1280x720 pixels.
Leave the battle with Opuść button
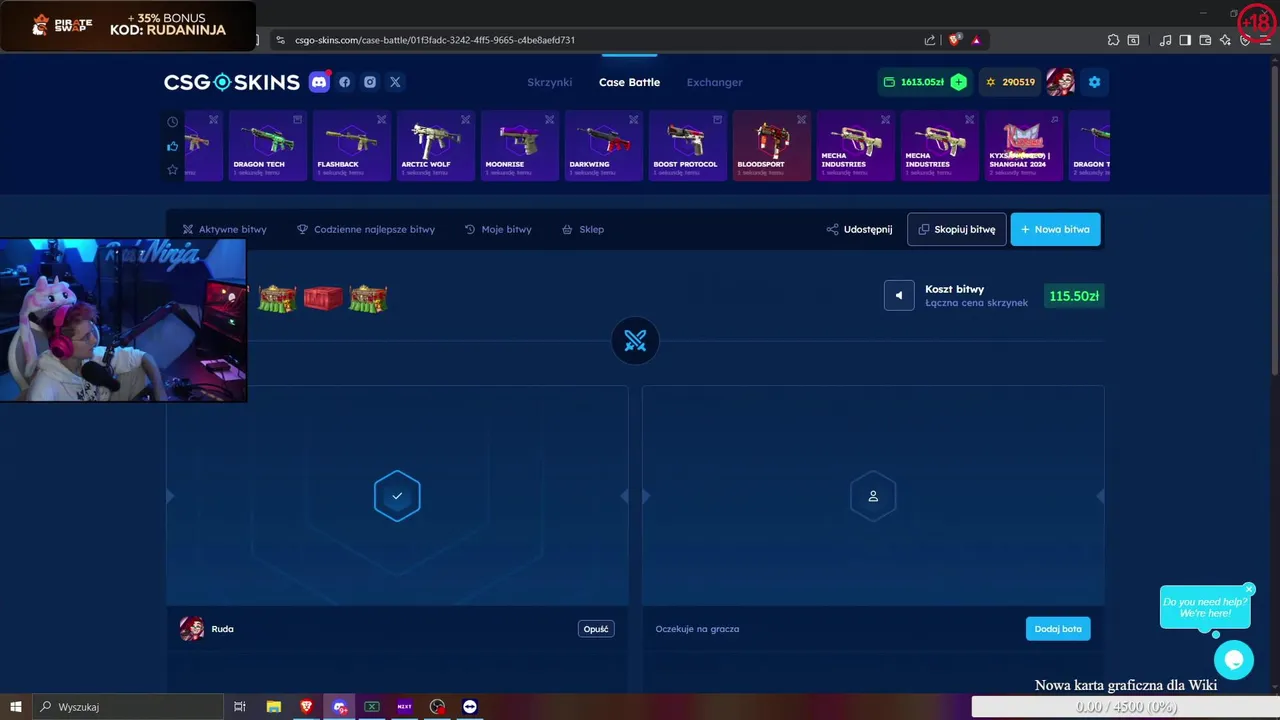tap(596, 629)
